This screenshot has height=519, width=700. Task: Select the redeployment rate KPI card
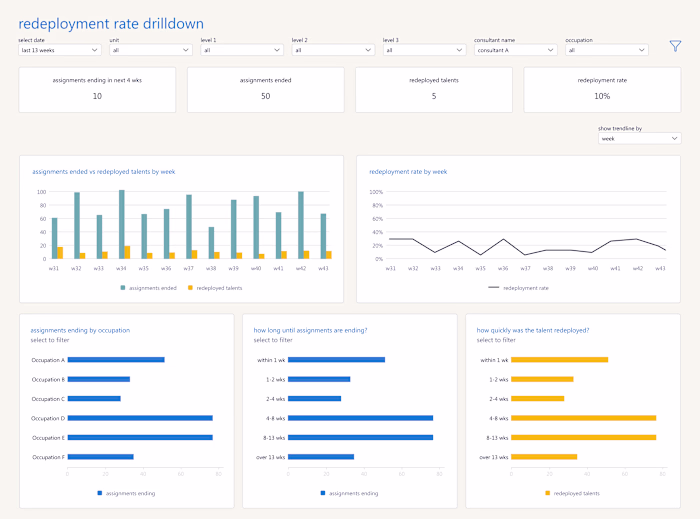point(602,90)
